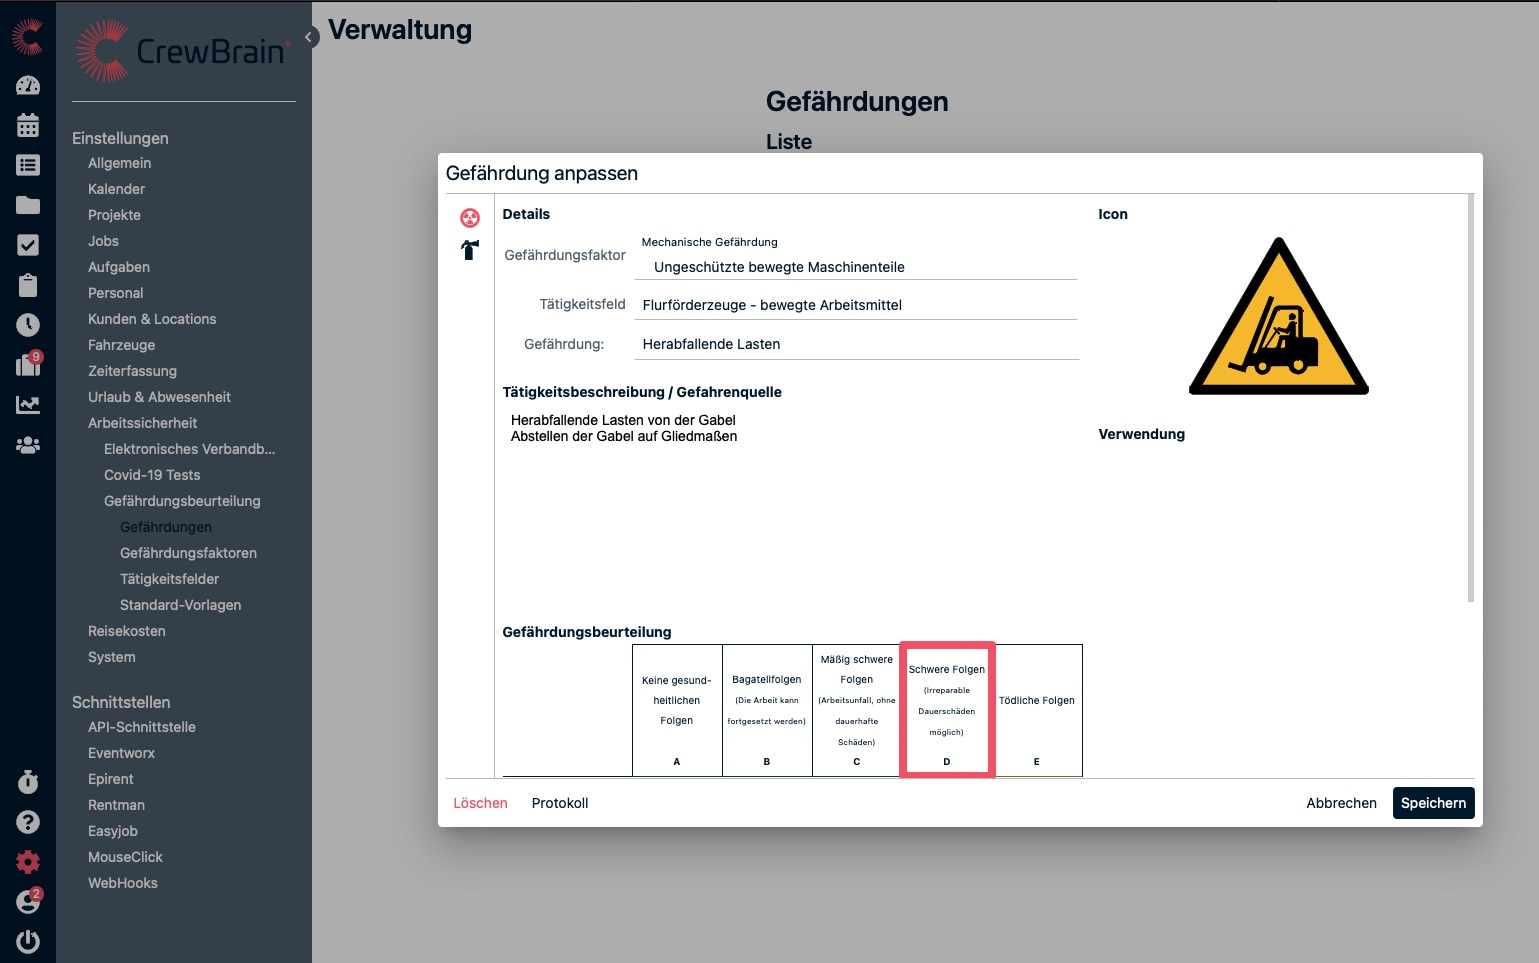Open the suitcase icon with 9 badge

pyautogui.click(x=28, y=364)
